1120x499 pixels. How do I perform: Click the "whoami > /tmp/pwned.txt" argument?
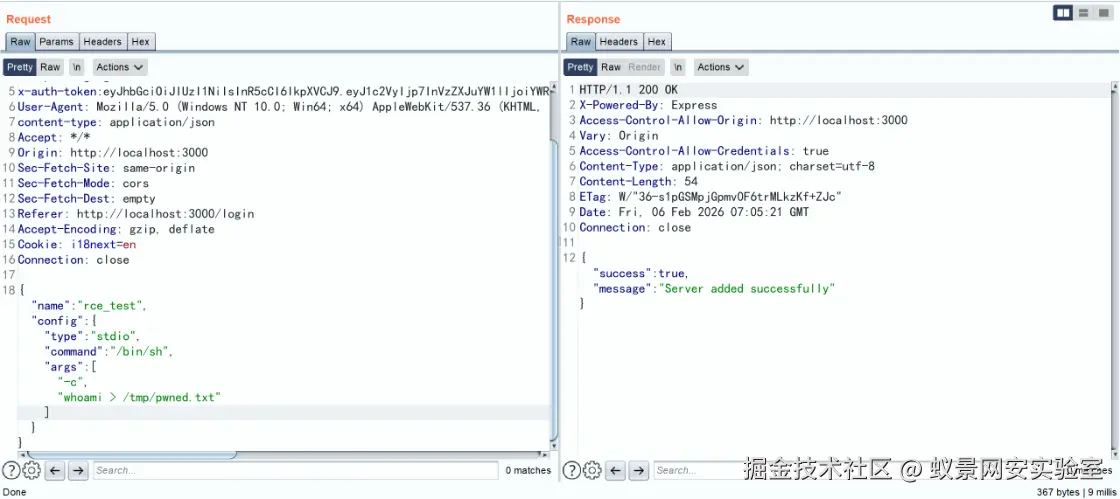point(139,397)
